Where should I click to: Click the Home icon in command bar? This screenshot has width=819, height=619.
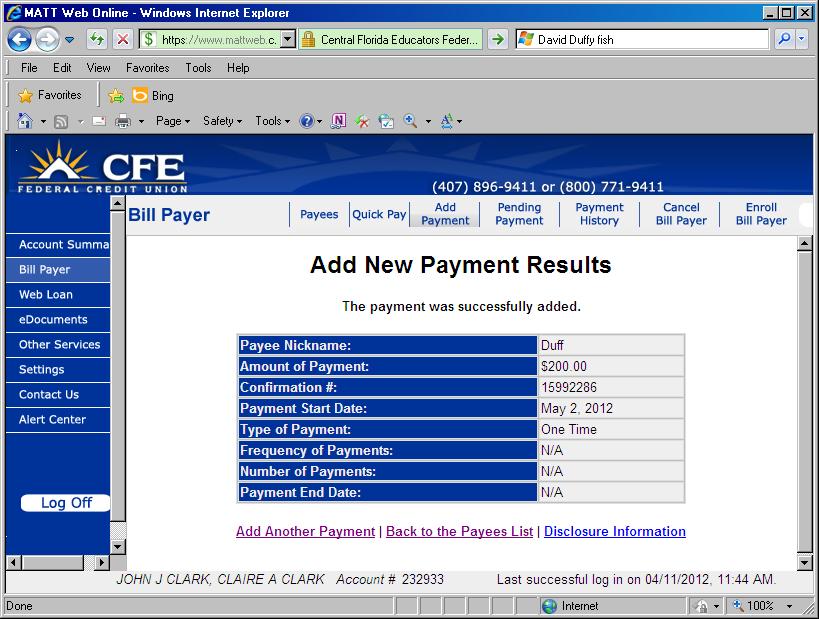pos(25,121)
